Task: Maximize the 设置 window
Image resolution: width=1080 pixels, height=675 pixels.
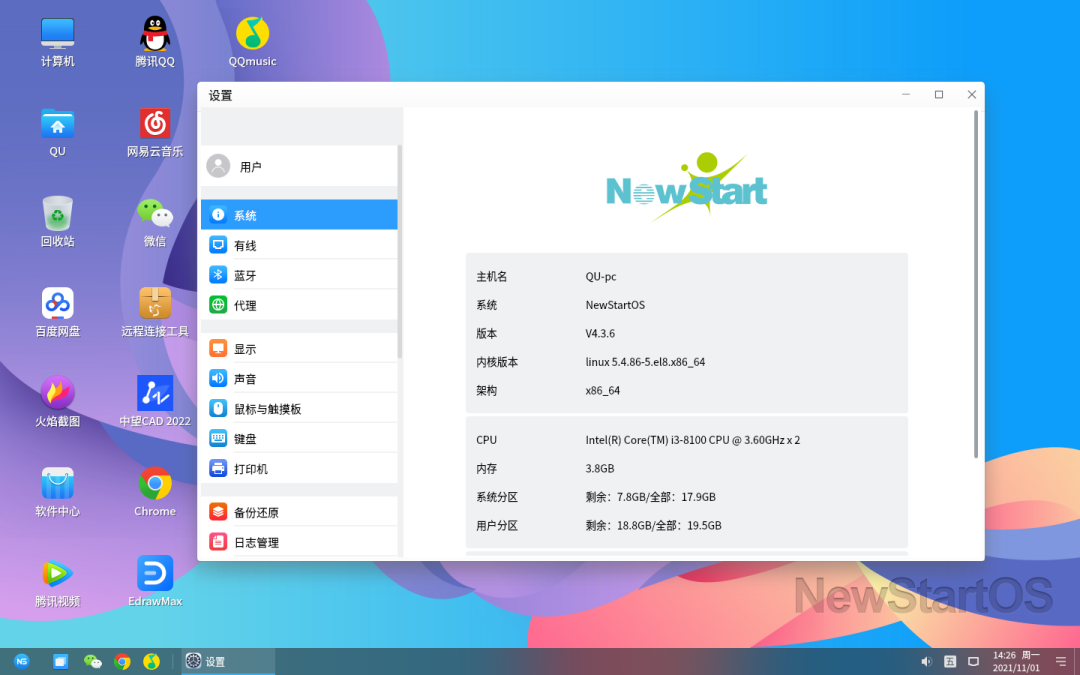Action: pyautogui.click(x=939, y=94)
